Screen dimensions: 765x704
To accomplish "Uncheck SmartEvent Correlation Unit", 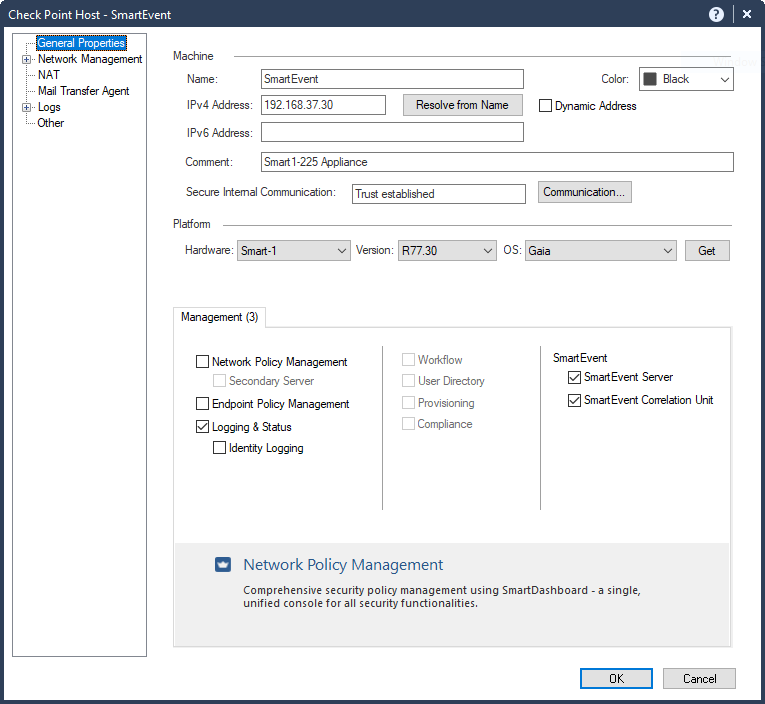I will [x=574, y=400].
